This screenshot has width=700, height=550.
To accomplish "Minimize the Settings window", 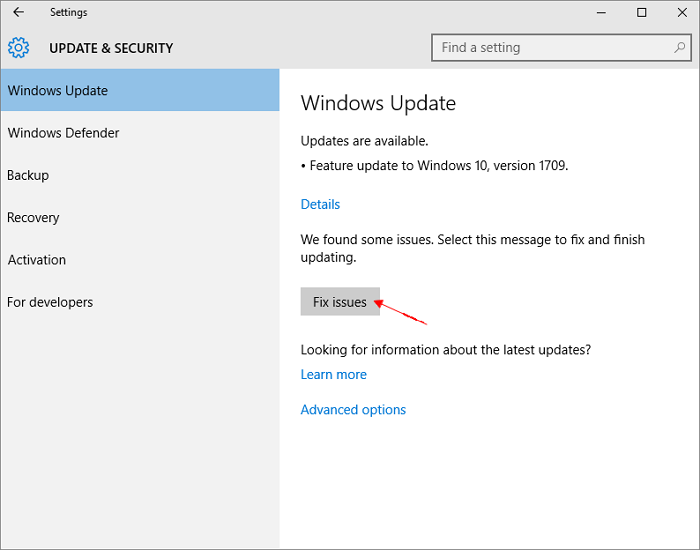I will [601, 12].
